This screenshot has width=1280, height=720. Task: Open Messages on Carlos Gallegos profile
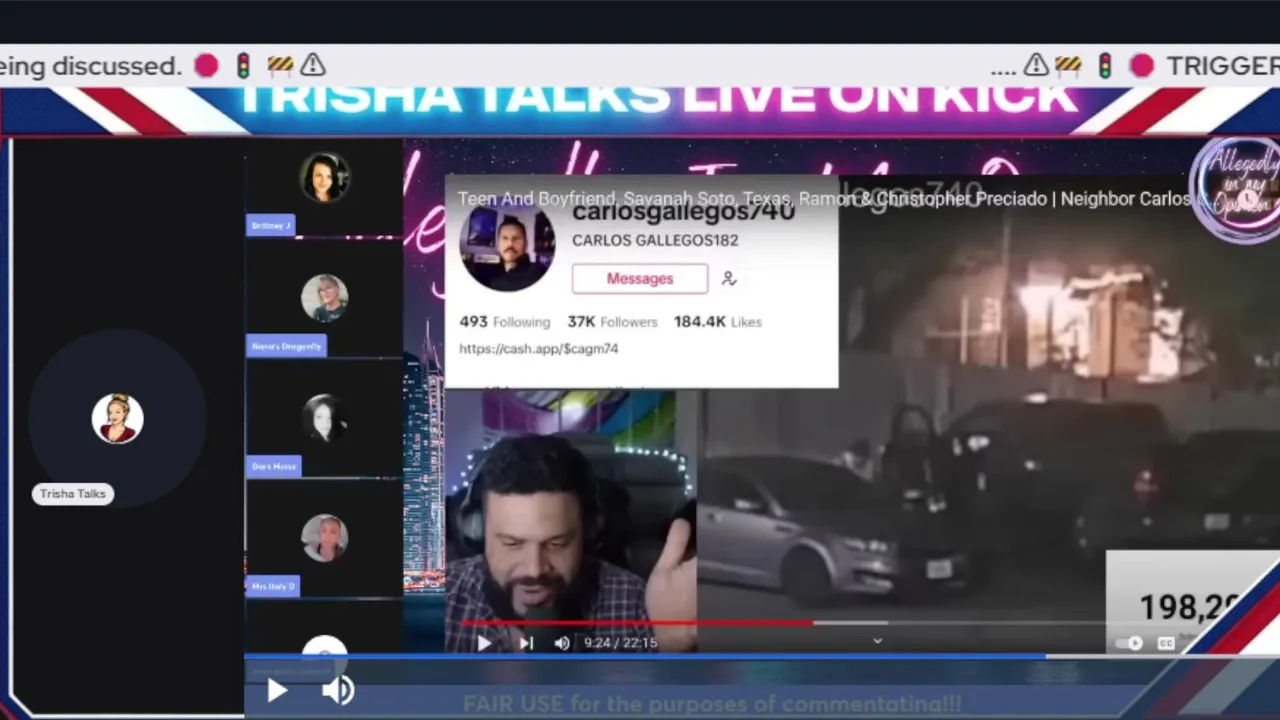tap(640, 279)
